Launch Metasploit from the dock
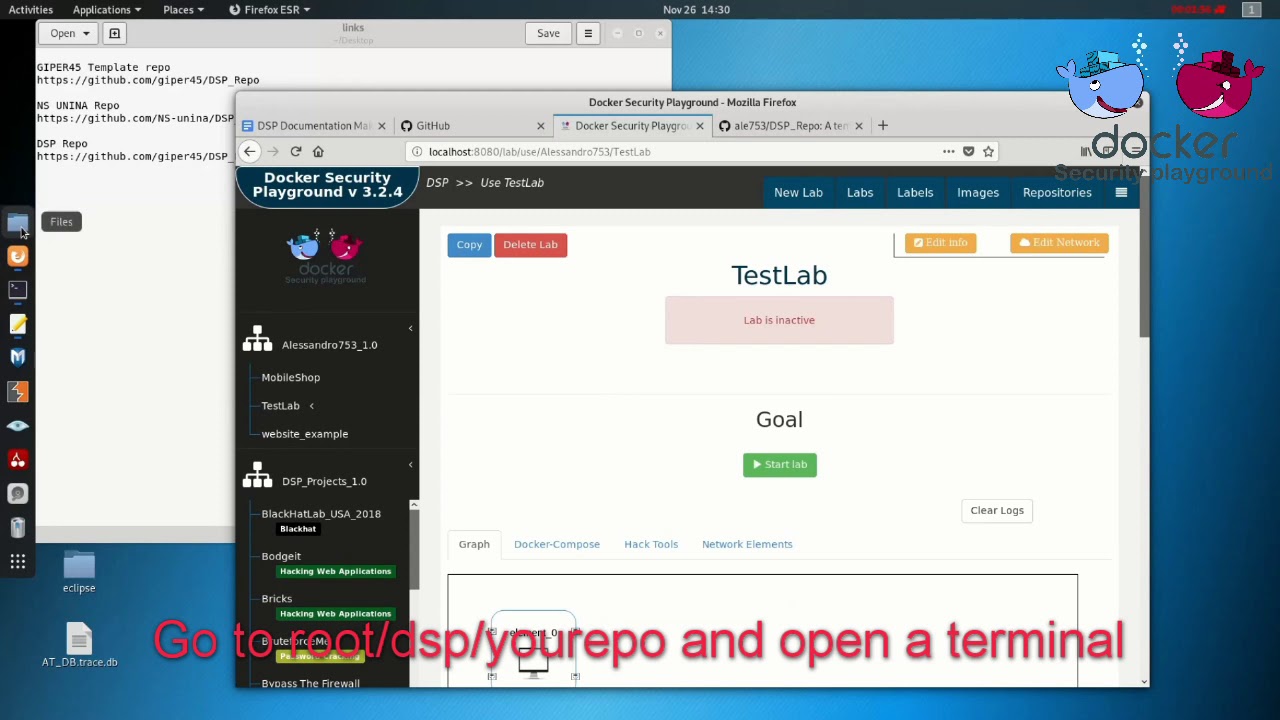Image resolution: width=1280 pixels, height=720 pixels. [x=18, y=357]
